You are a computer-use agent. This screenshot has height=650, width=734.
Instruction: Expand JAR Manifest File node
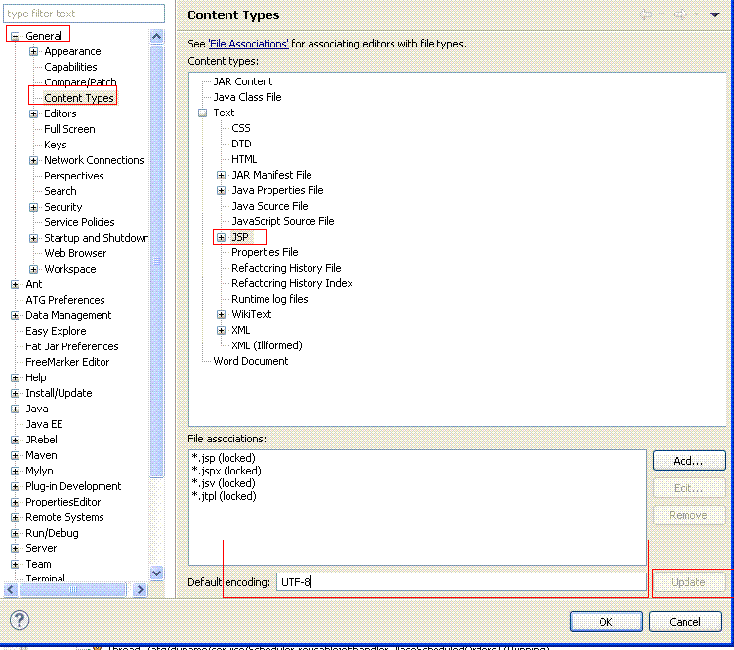tap(221, 175)
